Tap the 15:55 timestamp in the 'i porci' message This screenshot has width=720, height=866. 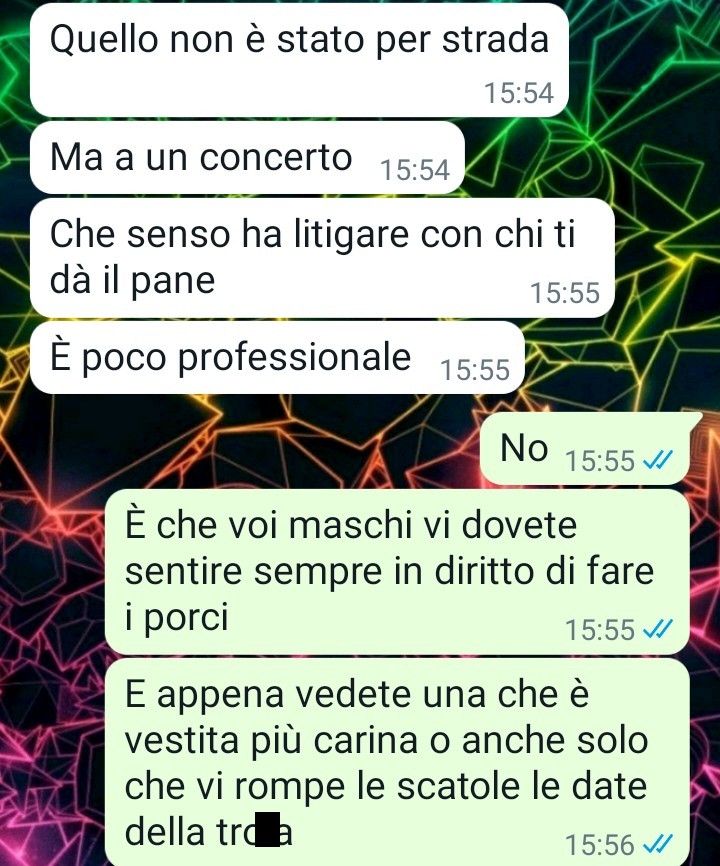tap(600, 629)
